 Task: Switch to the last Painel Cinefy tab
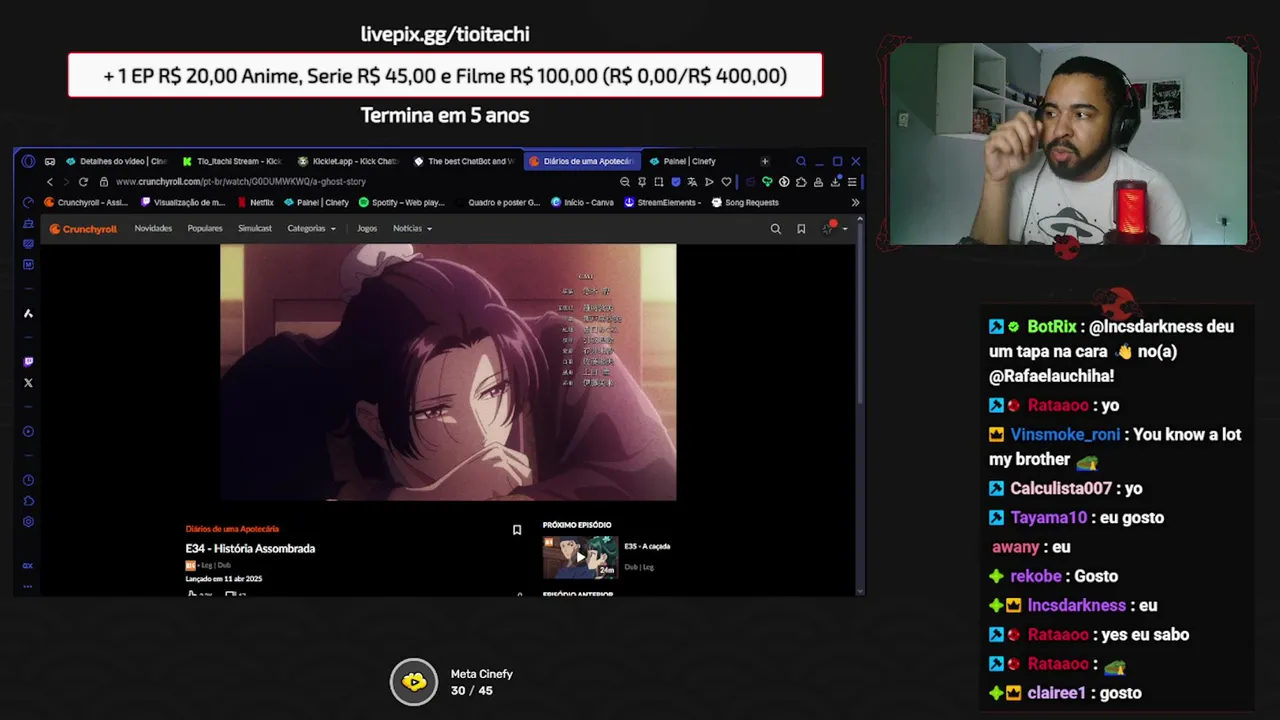point(690,161)
